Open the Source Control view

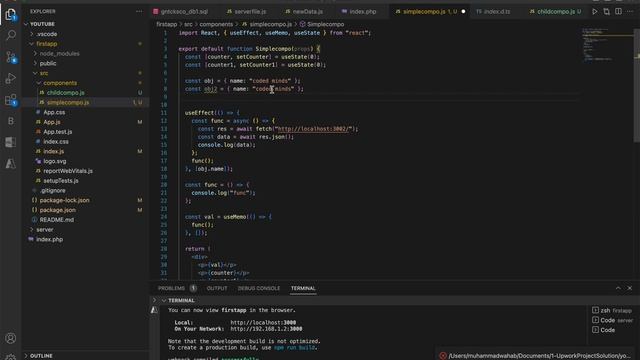point(11,57)
